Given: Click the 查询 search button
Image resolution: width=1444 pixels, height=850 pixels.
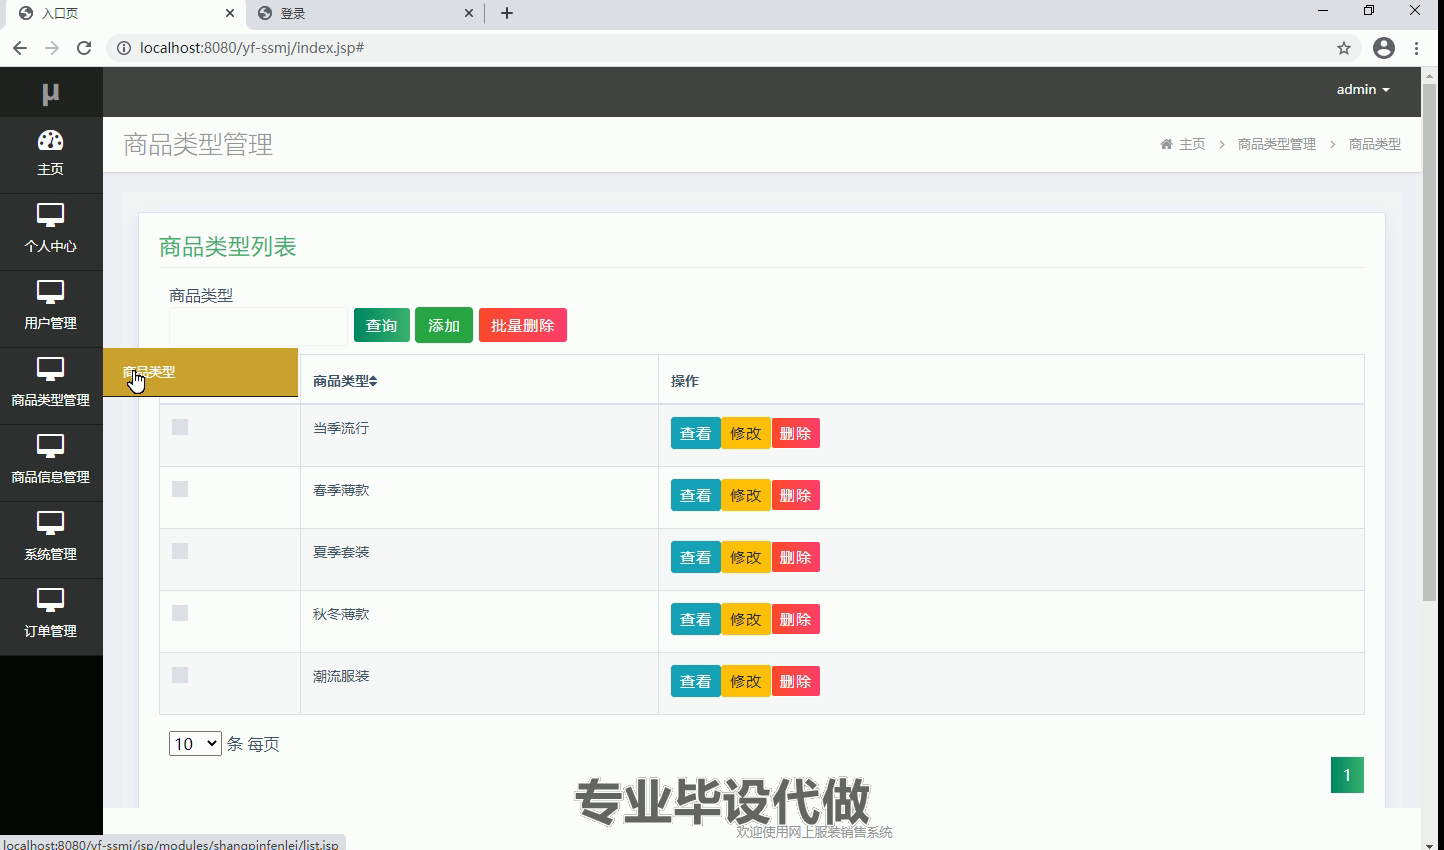Looking at the screenshot, I should pos(382,325).
